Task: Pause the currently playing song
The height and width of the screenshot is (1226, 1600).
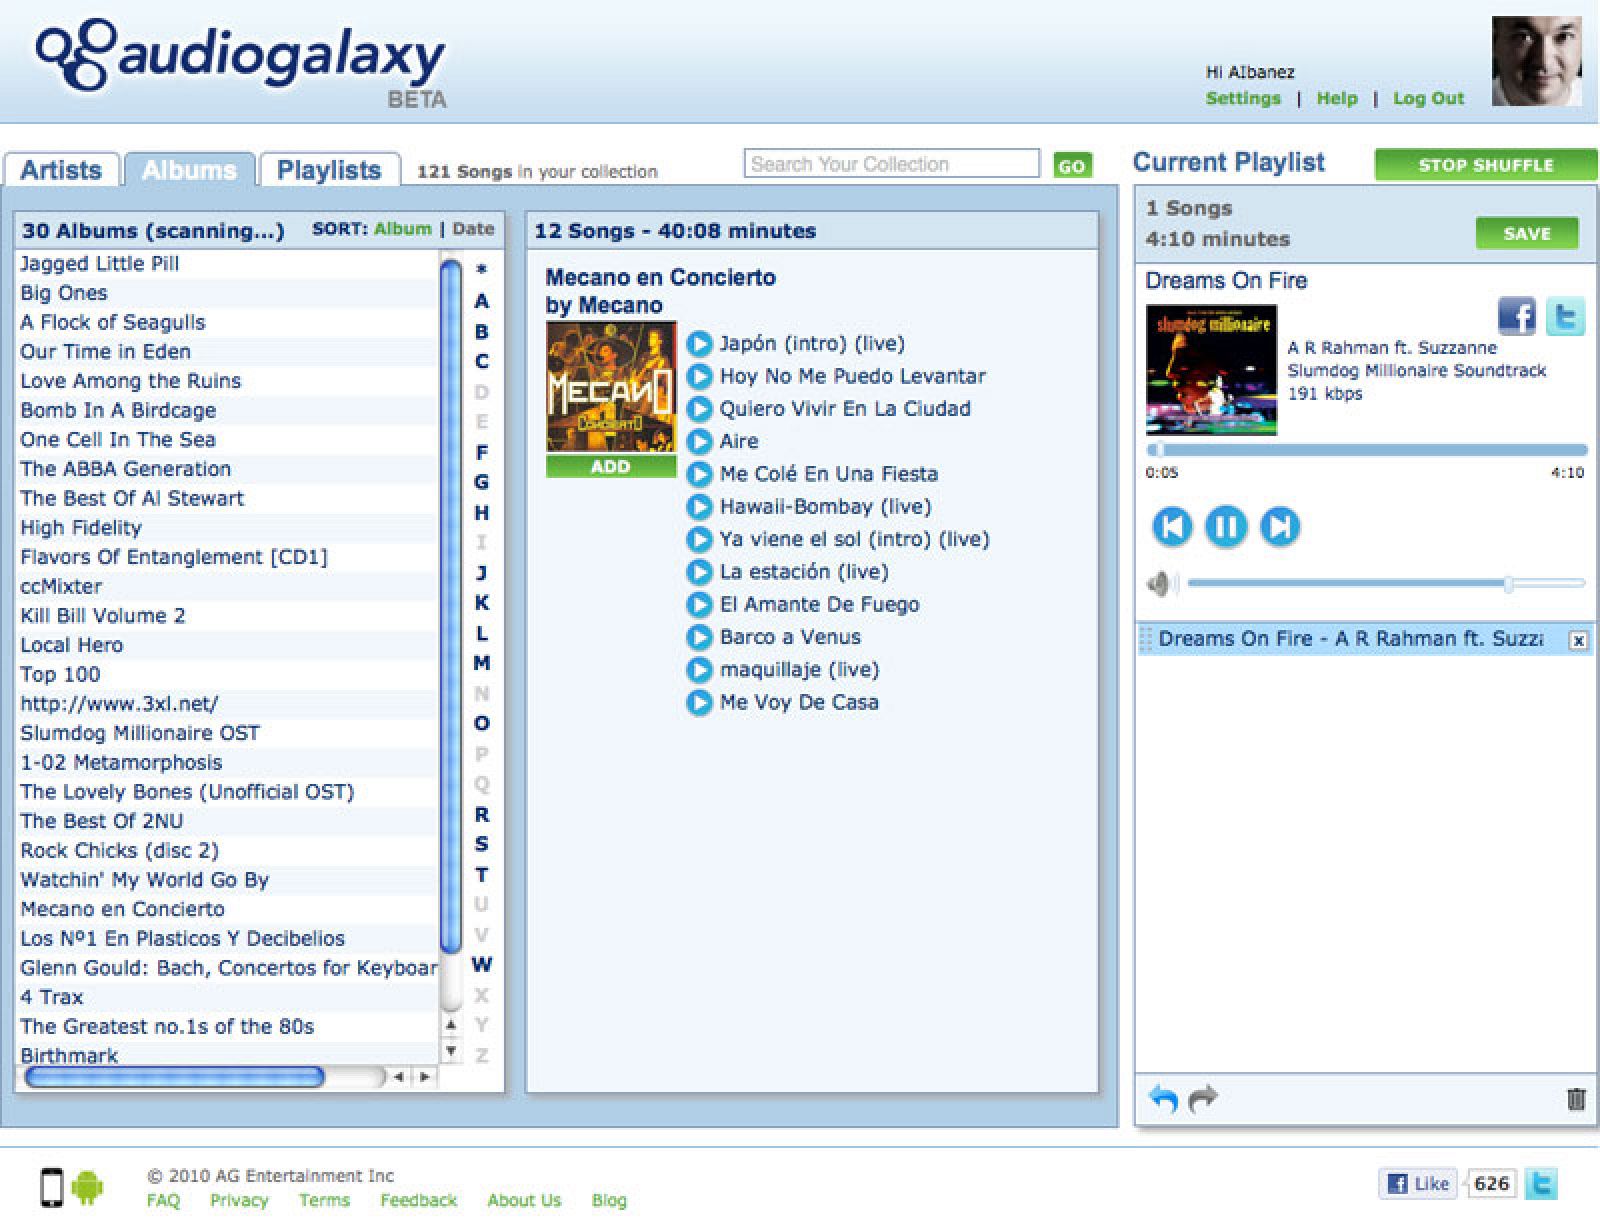Action: point(1226,525)
